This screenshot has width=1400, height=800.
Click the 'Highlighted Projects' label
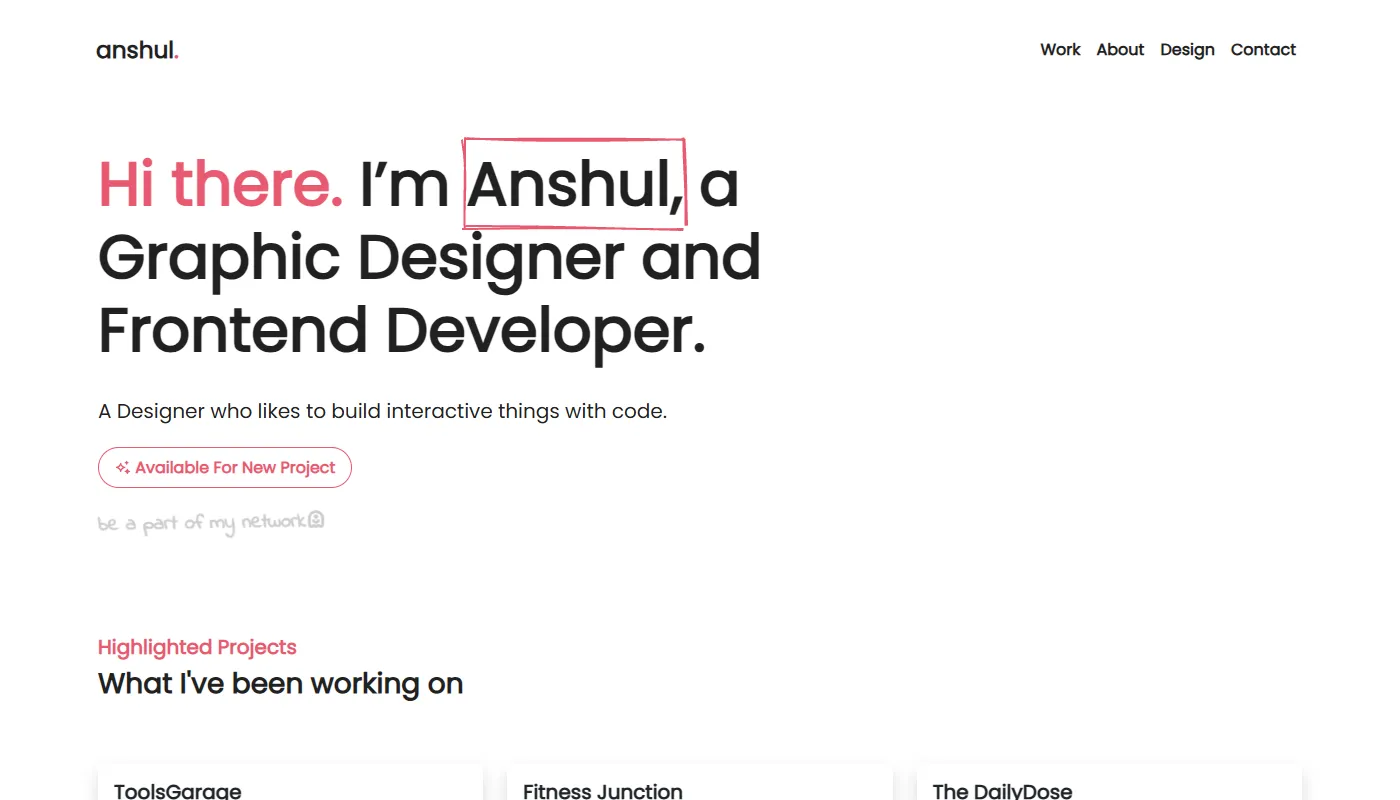point(197,647)
